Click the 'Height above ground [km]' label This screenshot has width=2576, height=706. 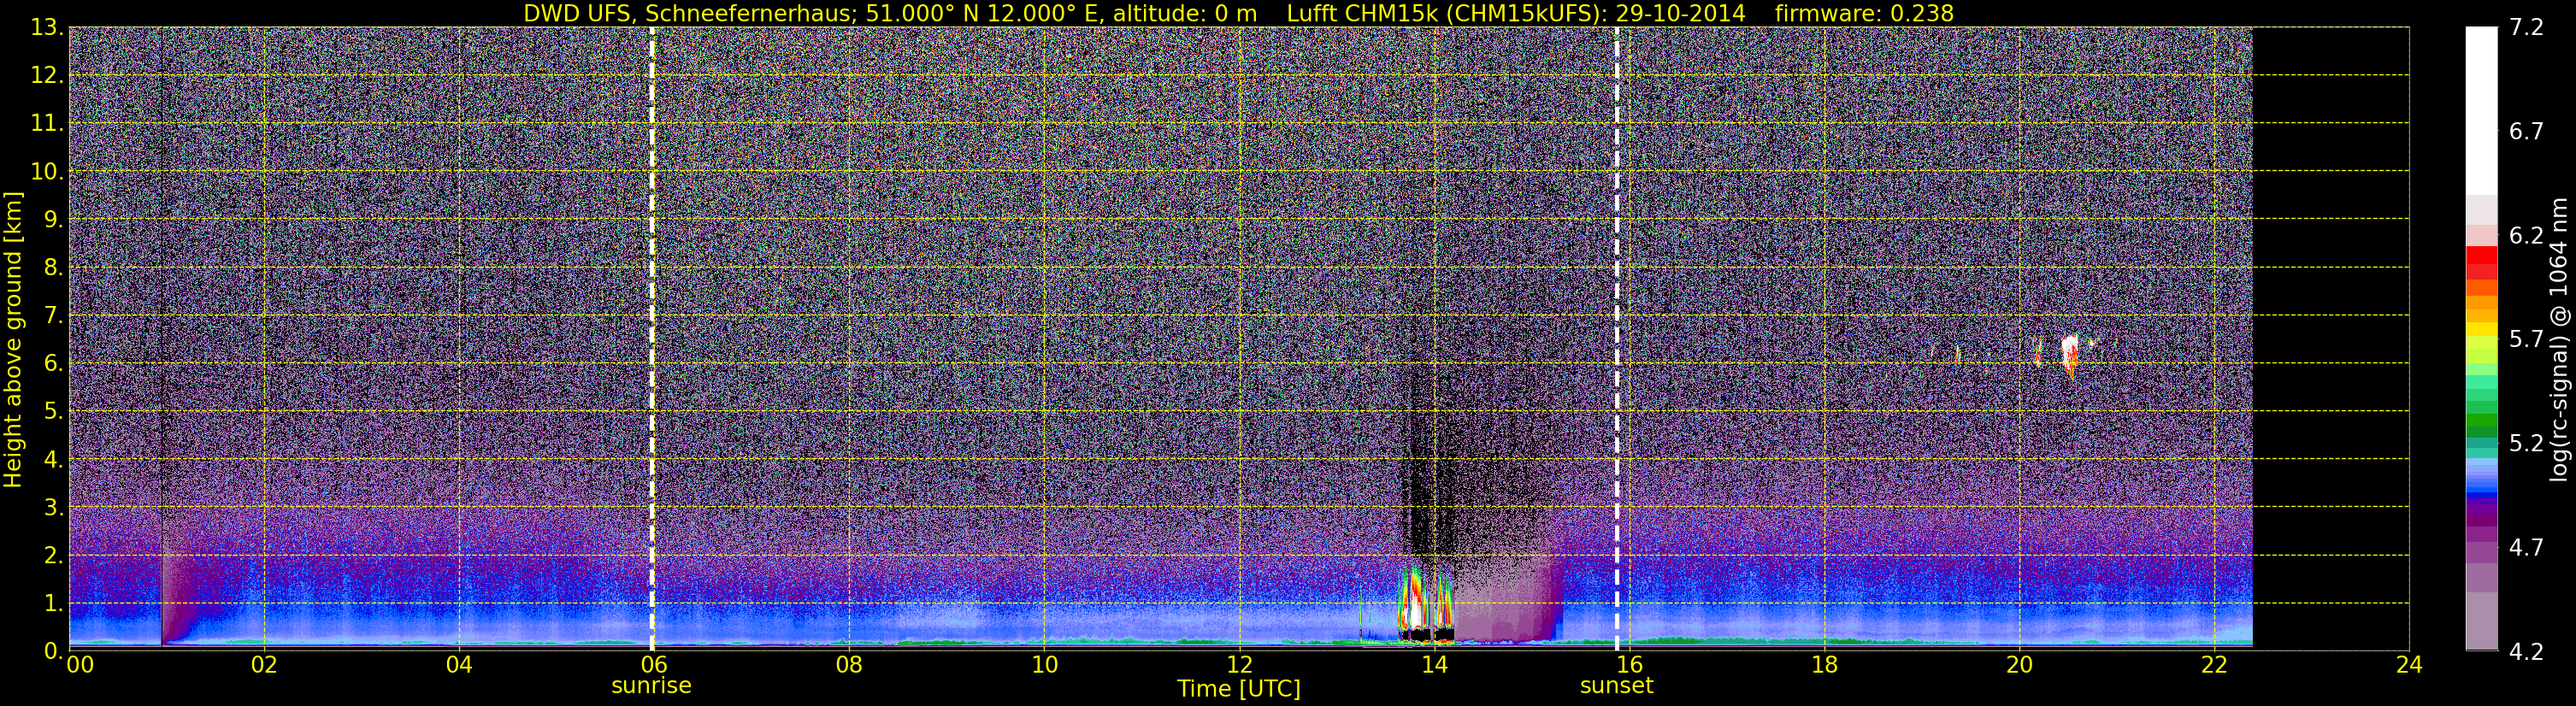pyautogui.click(x=13, y=339)
